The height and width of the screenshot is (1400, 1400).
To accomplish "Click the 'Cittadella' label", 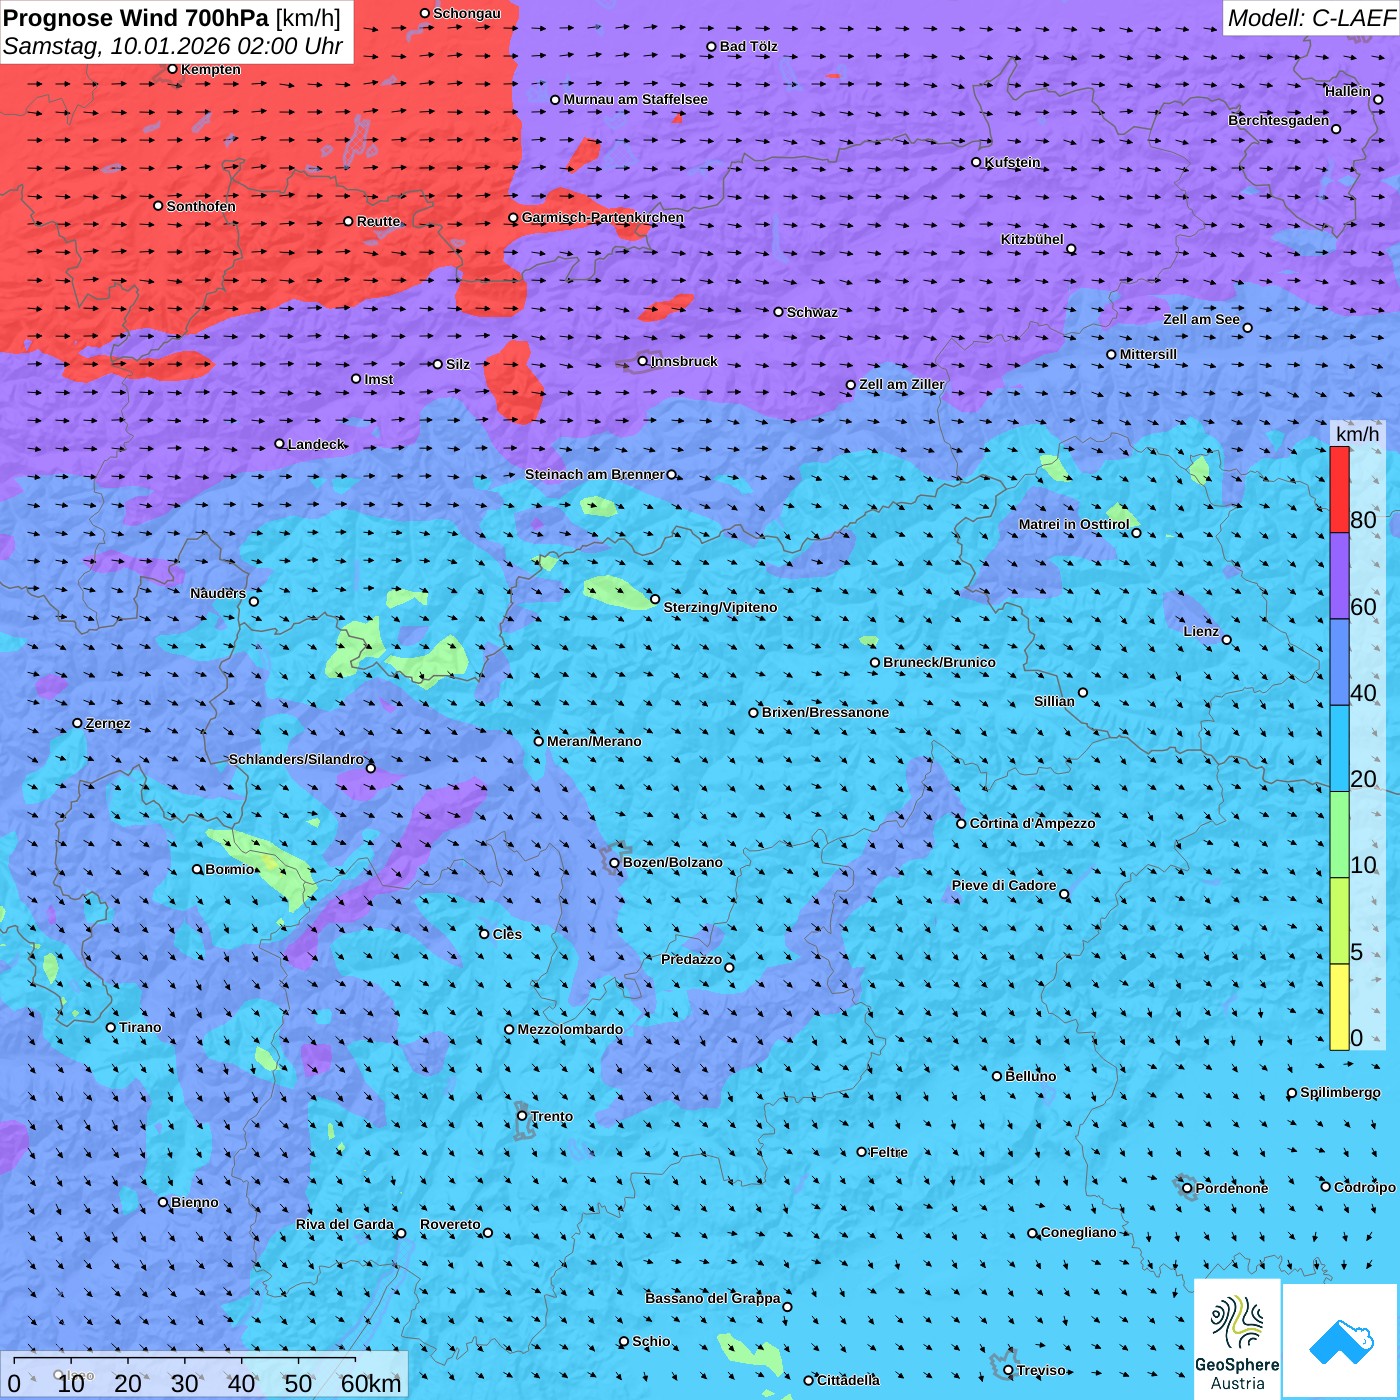I will (848, 1380).
